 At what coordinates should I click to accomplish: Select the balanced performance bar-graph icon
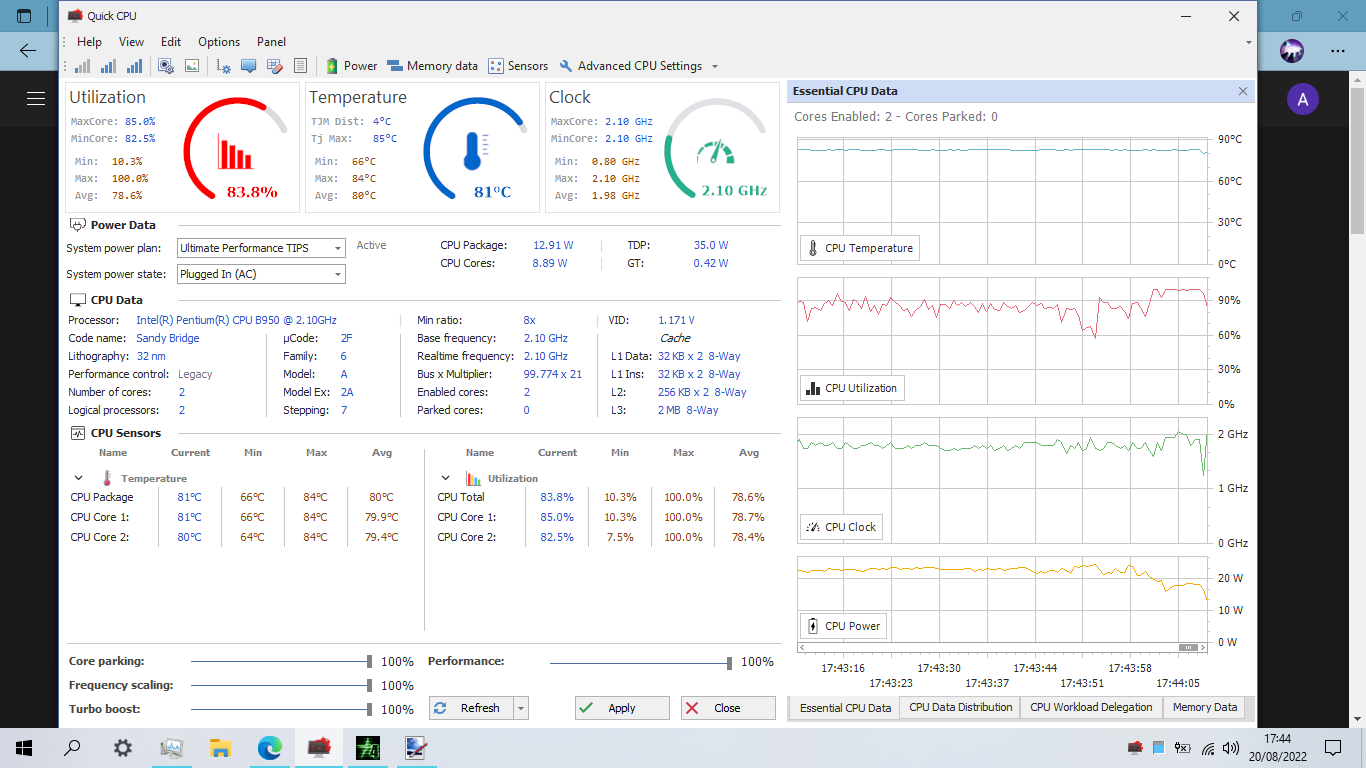108,66
